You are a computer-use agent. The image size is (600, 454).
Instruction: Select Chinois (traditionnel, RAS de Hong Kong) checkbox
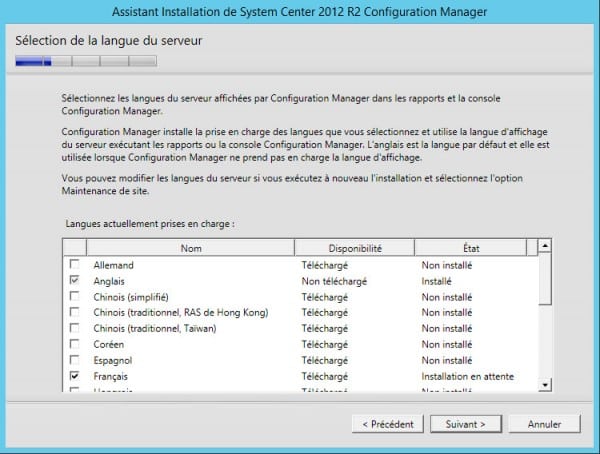tap(75, 313)
